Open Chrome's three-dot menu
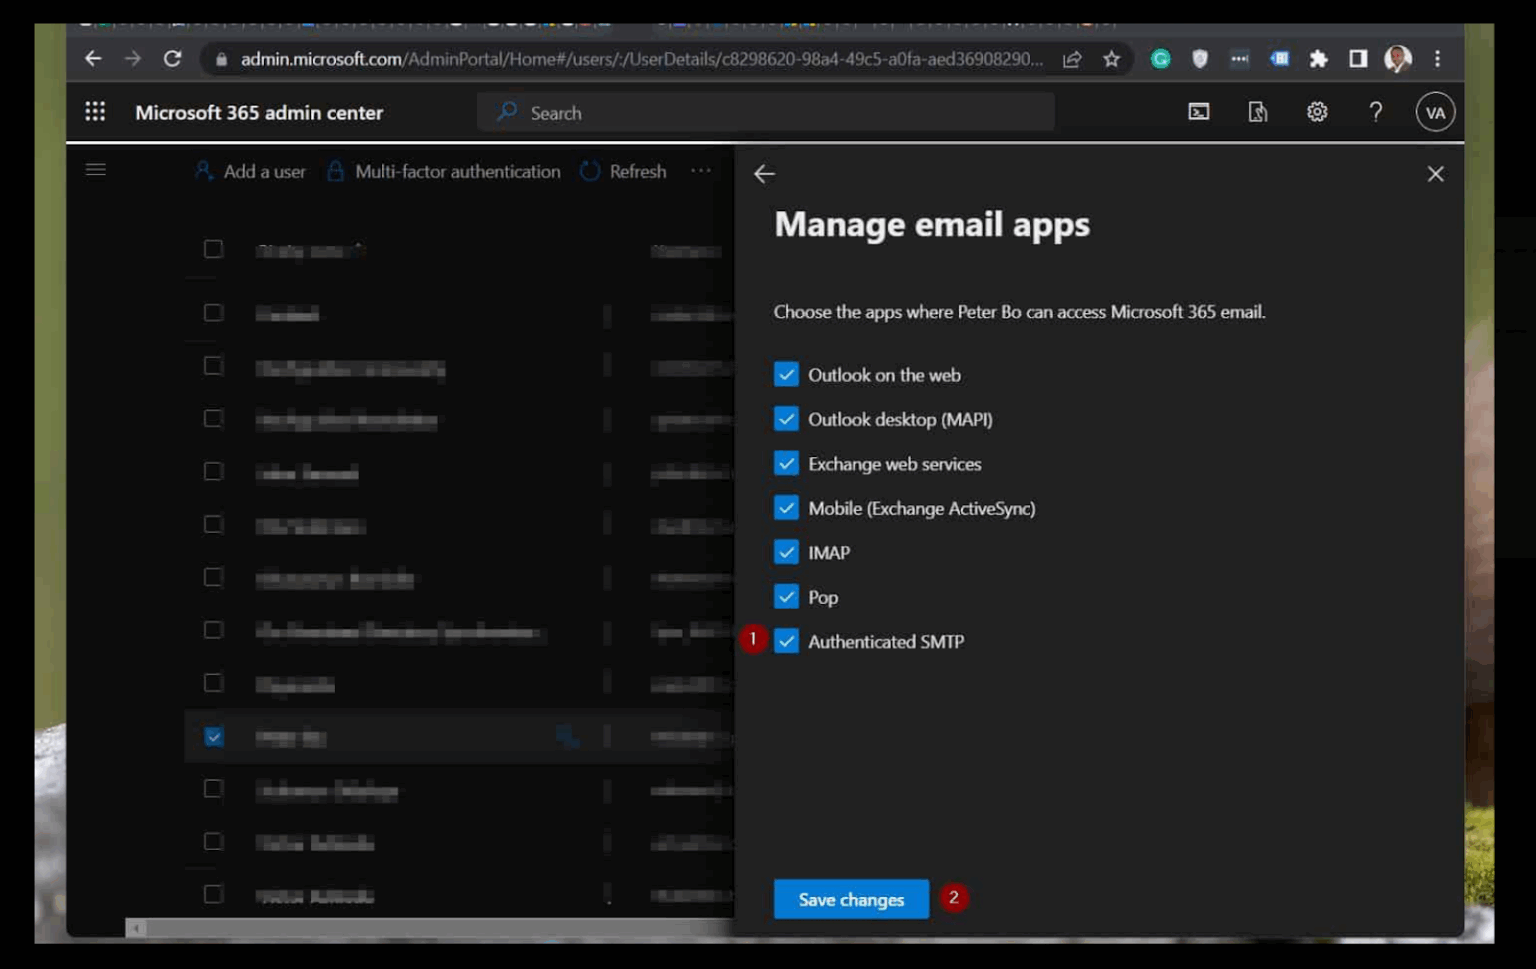The image size is (1536, 969). pos(1438,59)
